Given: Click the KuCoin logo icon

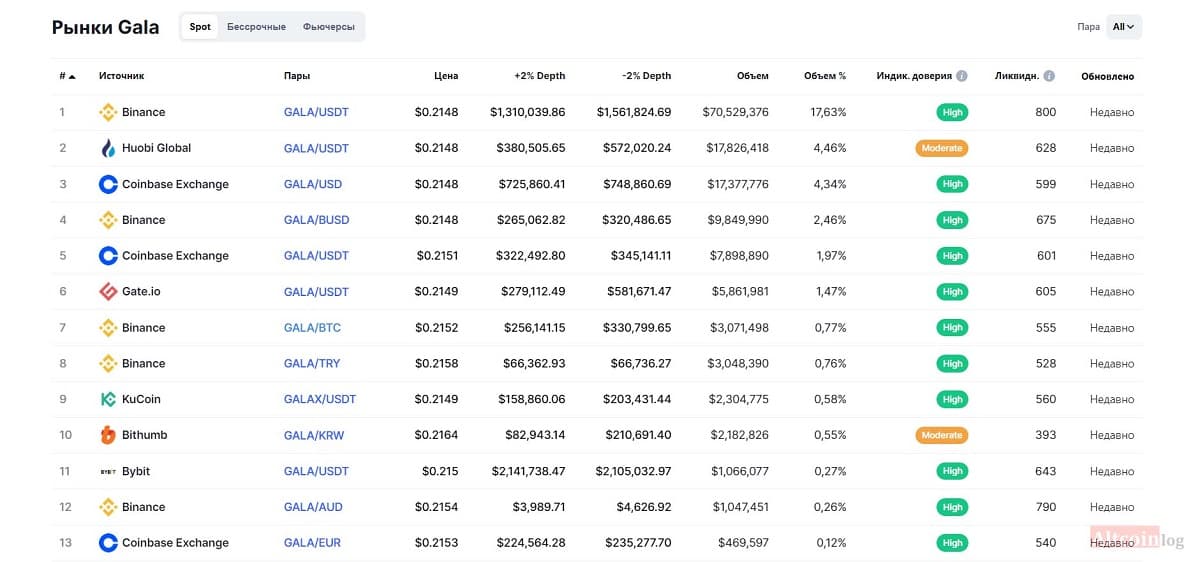Looking at the screenshot, I should coord(108,399).
